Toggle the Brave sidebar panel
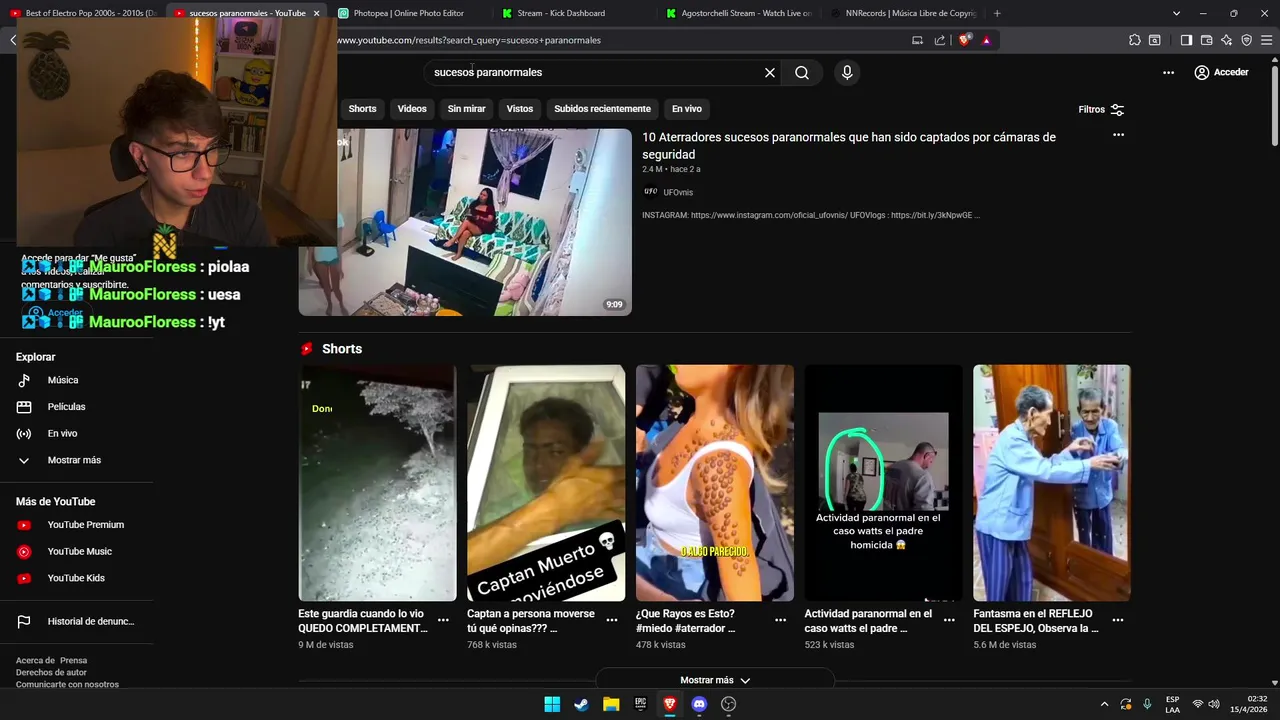 pos(1186,40)
